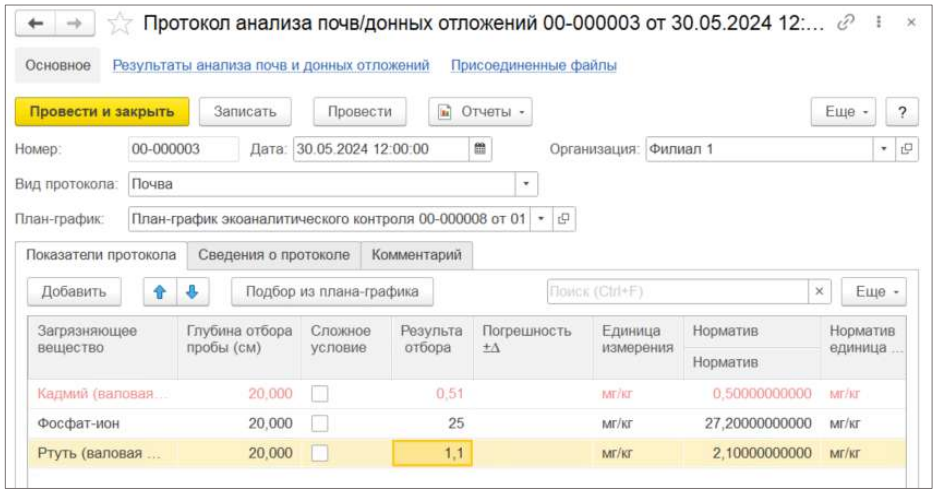The height and width of the screenshot is (492, 936).
Task: Click the back navigation arrow
Action: [35, 24]
